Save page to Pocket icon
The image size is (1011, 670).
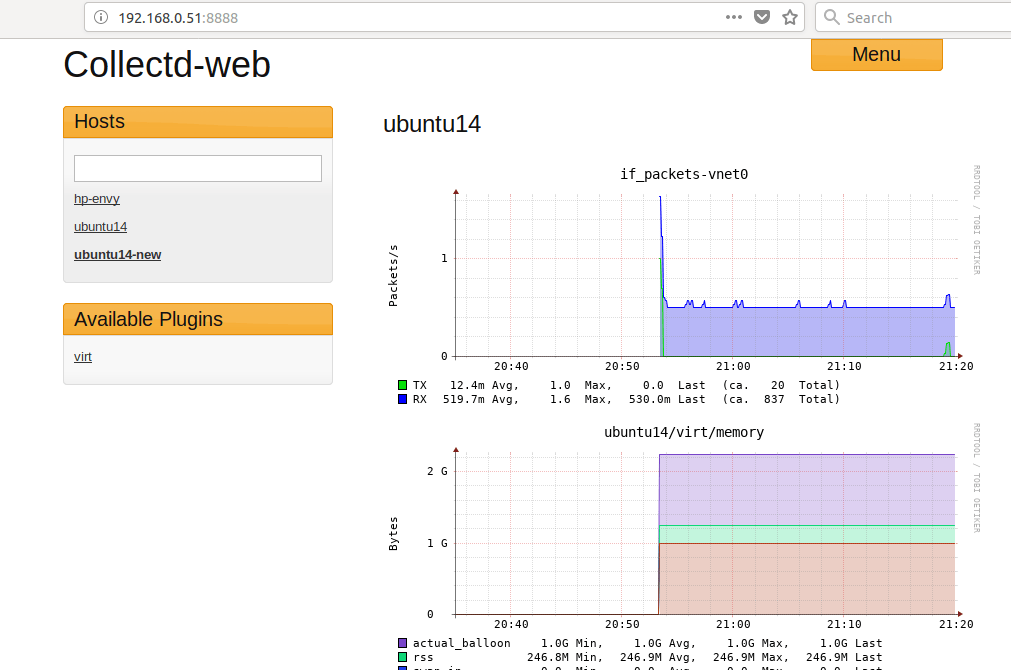click(x=761, y=17)
